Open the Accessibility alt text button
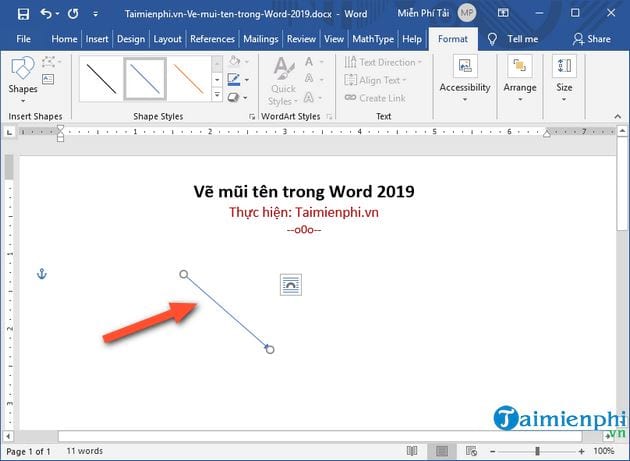Screen dimensions: 630x461 (465, 78)
